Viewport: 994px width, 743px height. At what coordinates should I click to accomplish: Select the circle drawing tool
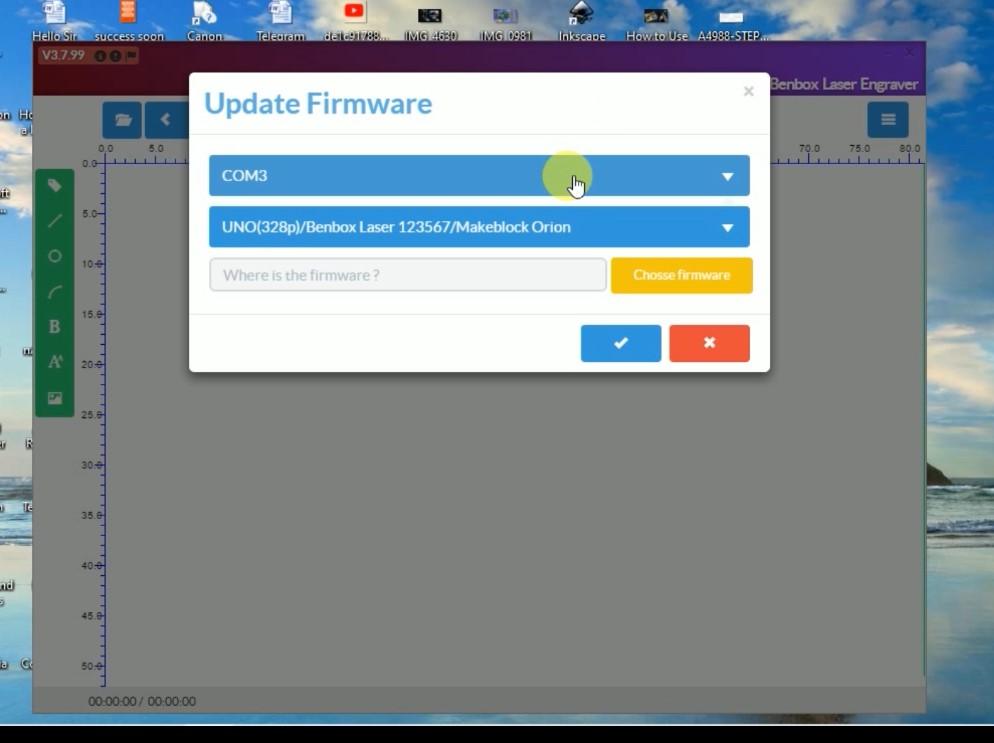point(55,256)
